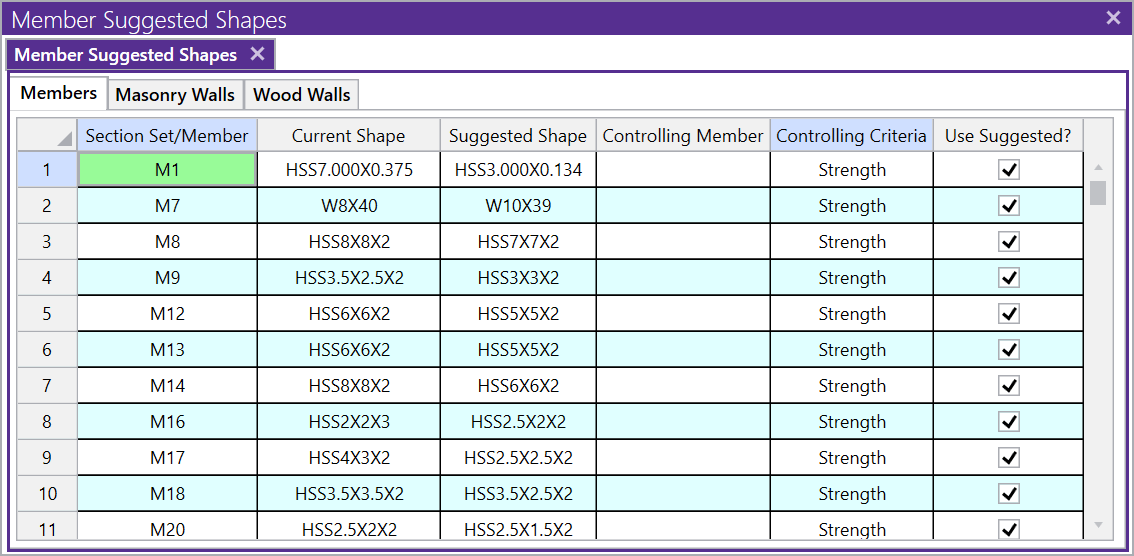1134x556 pixels.
Task: Select row number 3 header
Action: pos(47,242)
